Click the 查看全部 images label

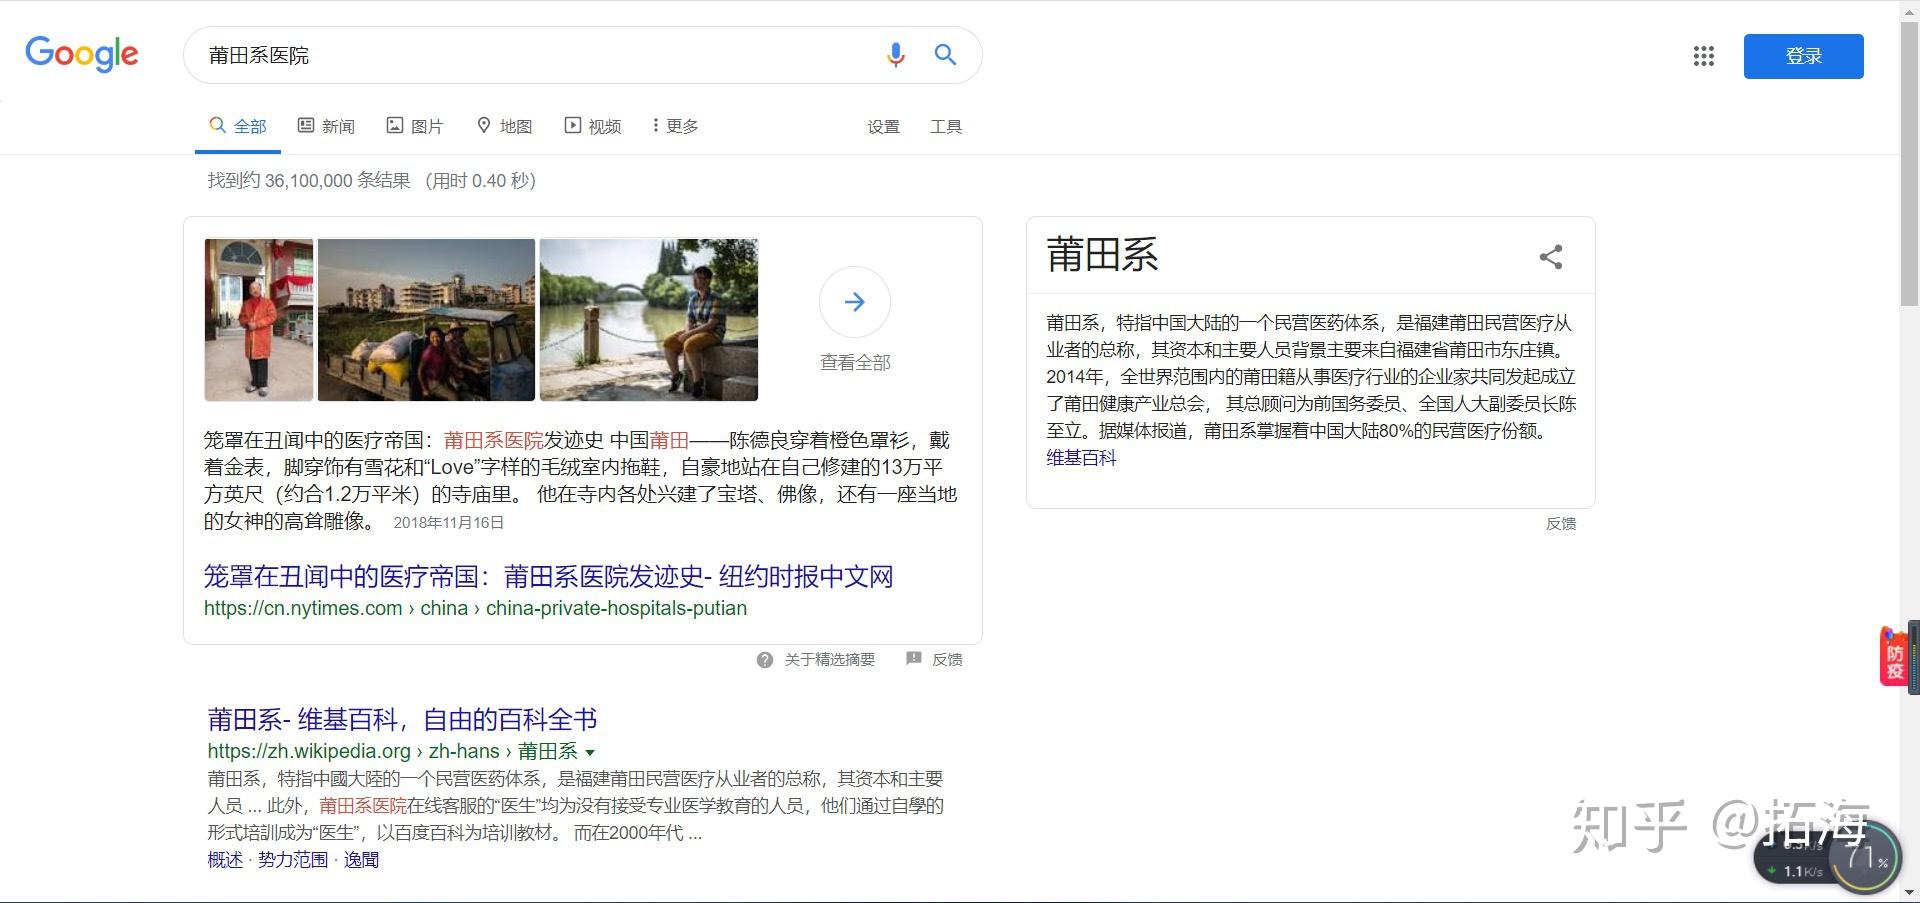pos(855,363)
